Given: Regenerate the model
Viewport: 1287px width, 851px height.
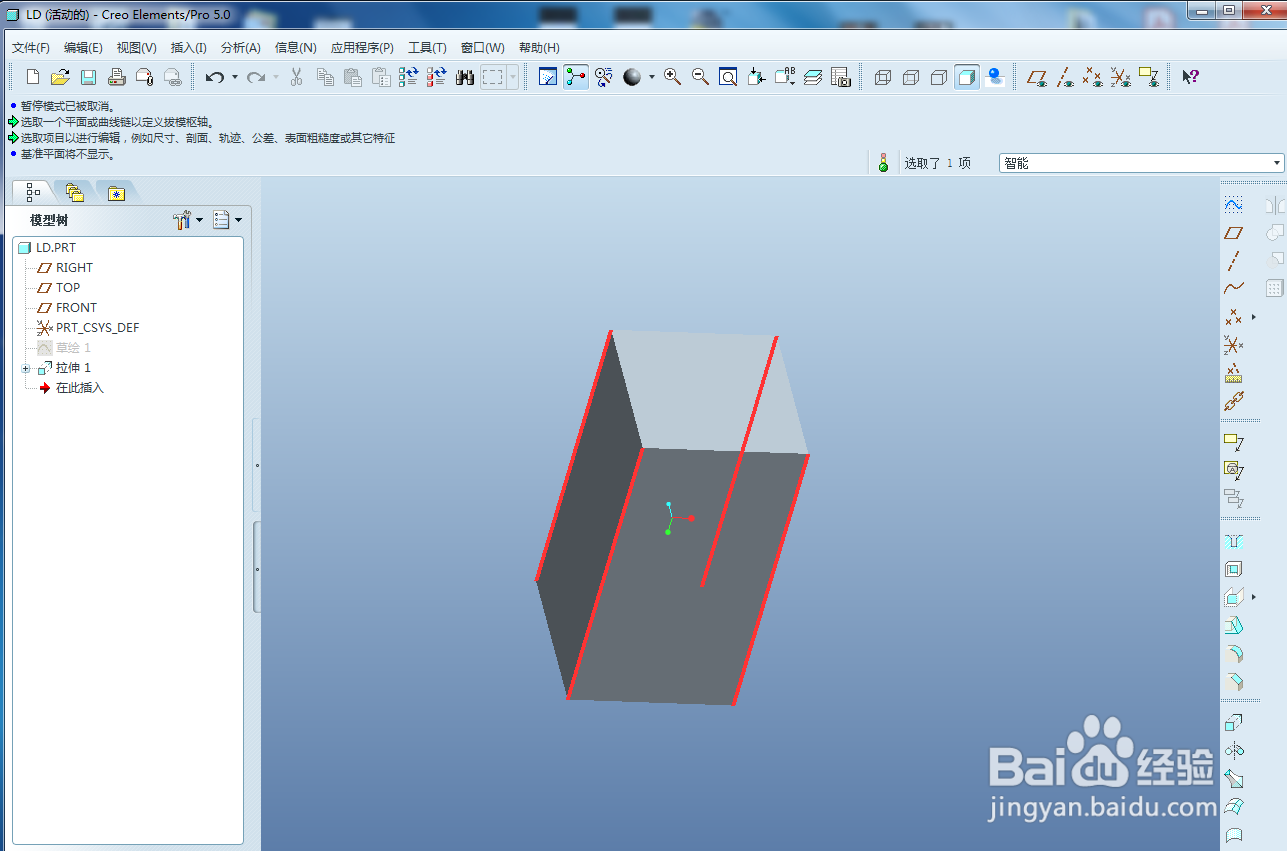Looking at the screenshot, I should point(408,77).
